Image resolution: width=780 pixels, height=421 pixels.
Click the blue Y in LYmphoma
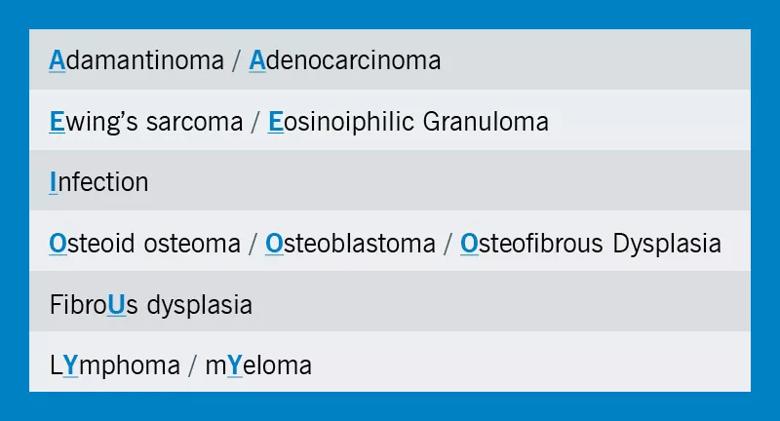click(x=71, y=366)
